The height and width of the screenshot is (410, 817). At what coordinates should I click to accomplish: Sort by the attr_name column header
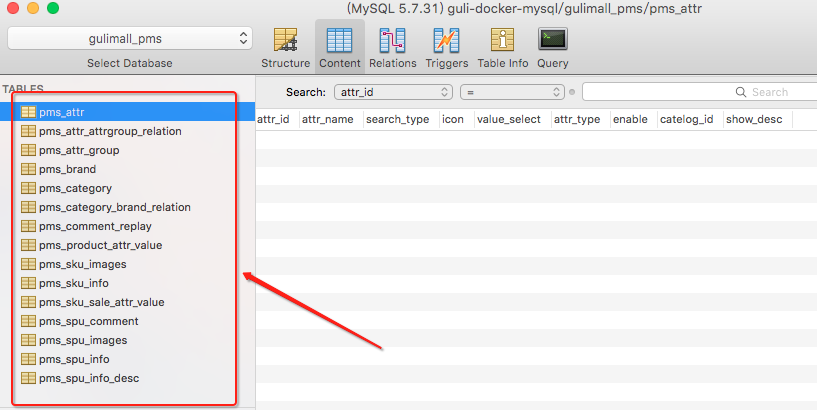(327, 119)
